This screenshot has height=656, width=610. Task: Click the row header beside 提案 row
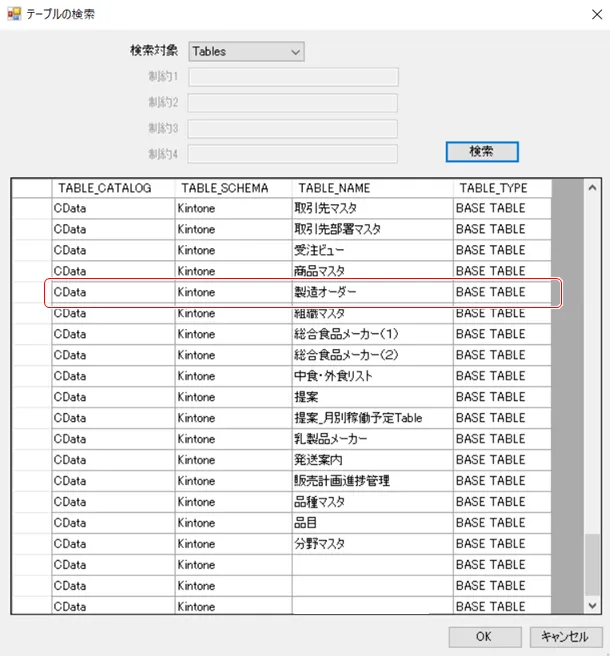[31, 397]
